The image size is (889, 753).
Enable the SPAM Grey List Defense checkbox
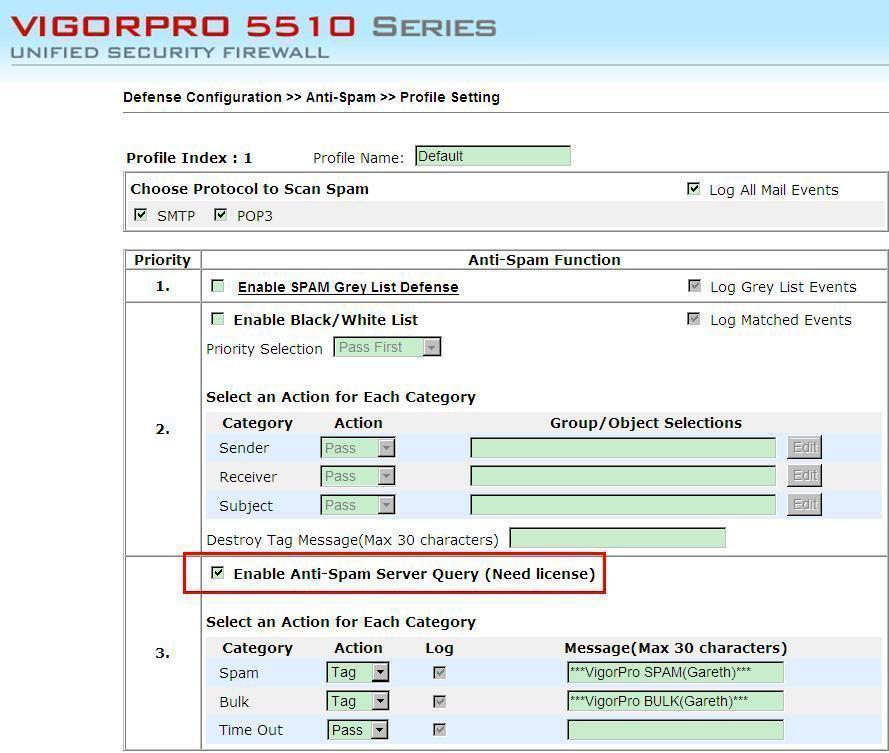click(x=218, y=286)
